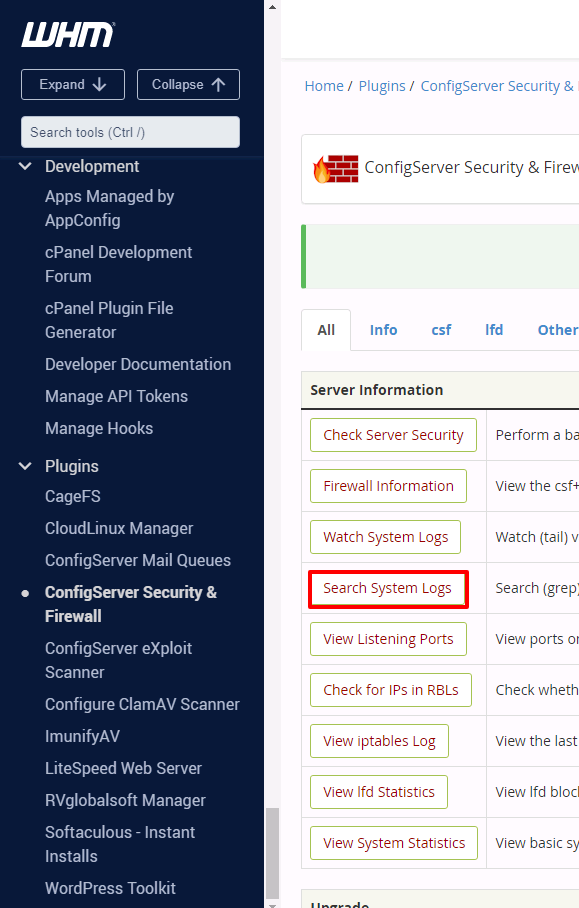Open cPanel Plugin File Generator
This screenshot has height=908, width=579.
coord(109,320)
